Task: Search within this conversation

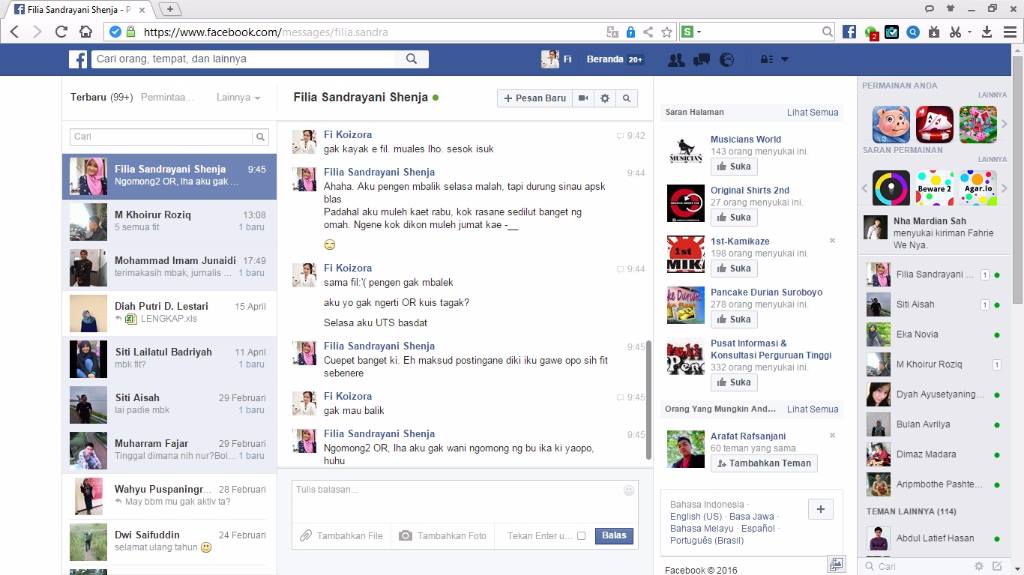Action: tap(626, 98)
